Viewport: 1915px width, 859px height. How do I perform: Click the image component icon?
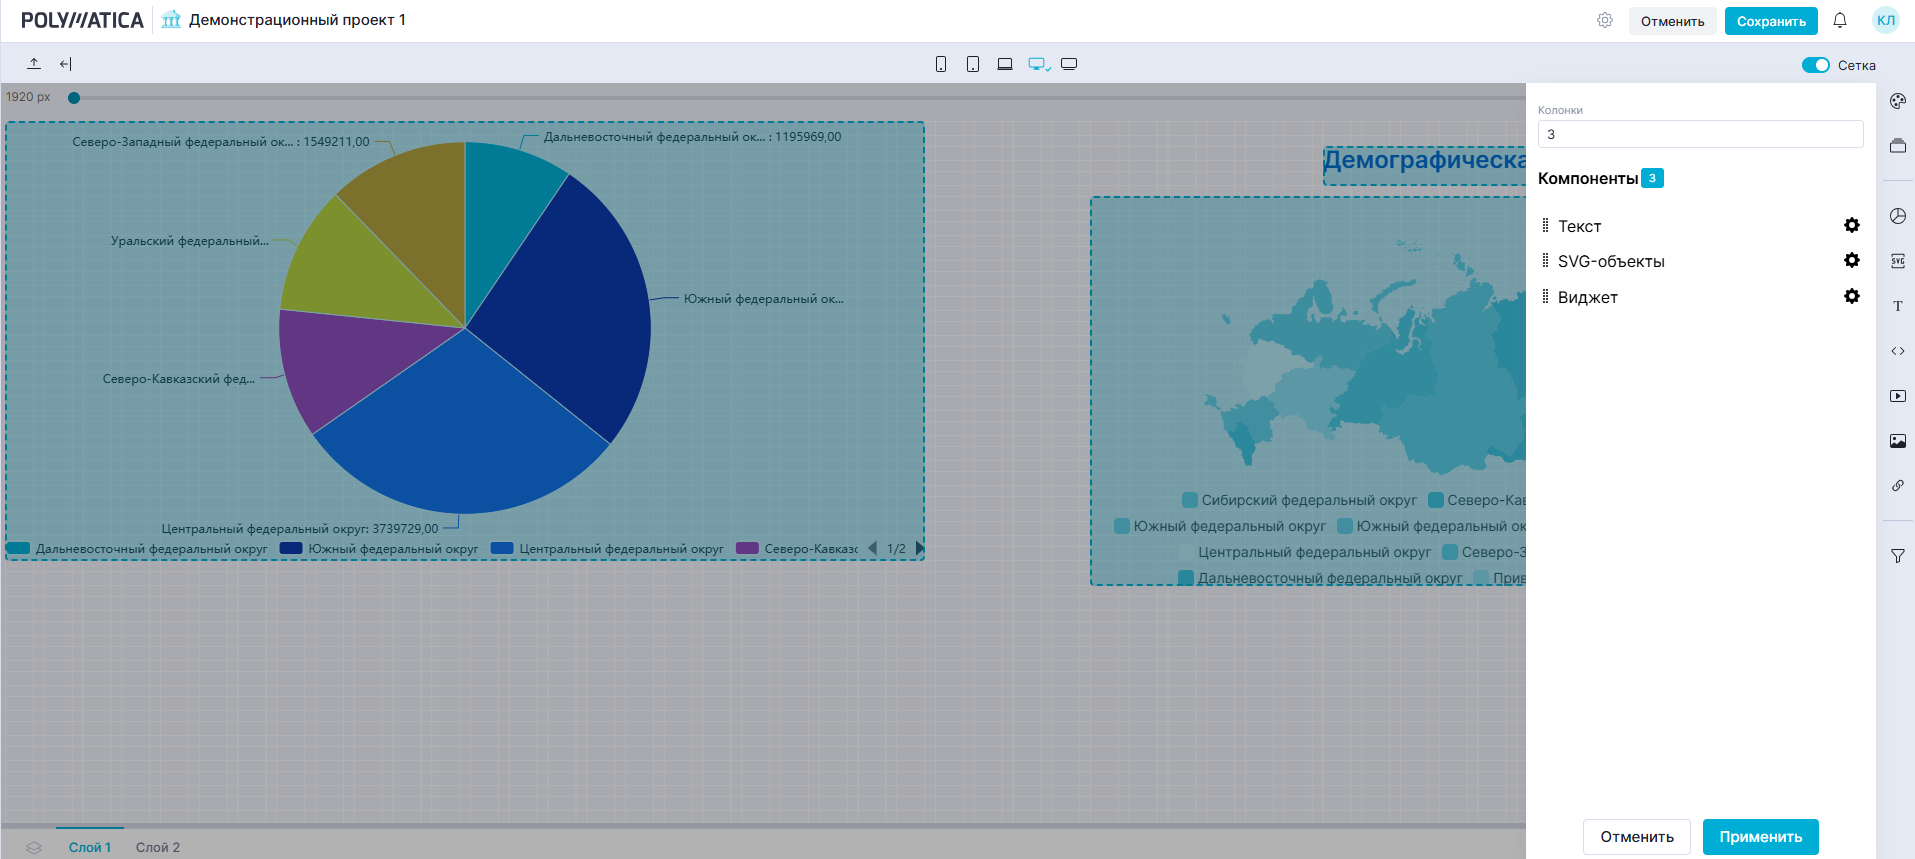tap(1897, 441)
